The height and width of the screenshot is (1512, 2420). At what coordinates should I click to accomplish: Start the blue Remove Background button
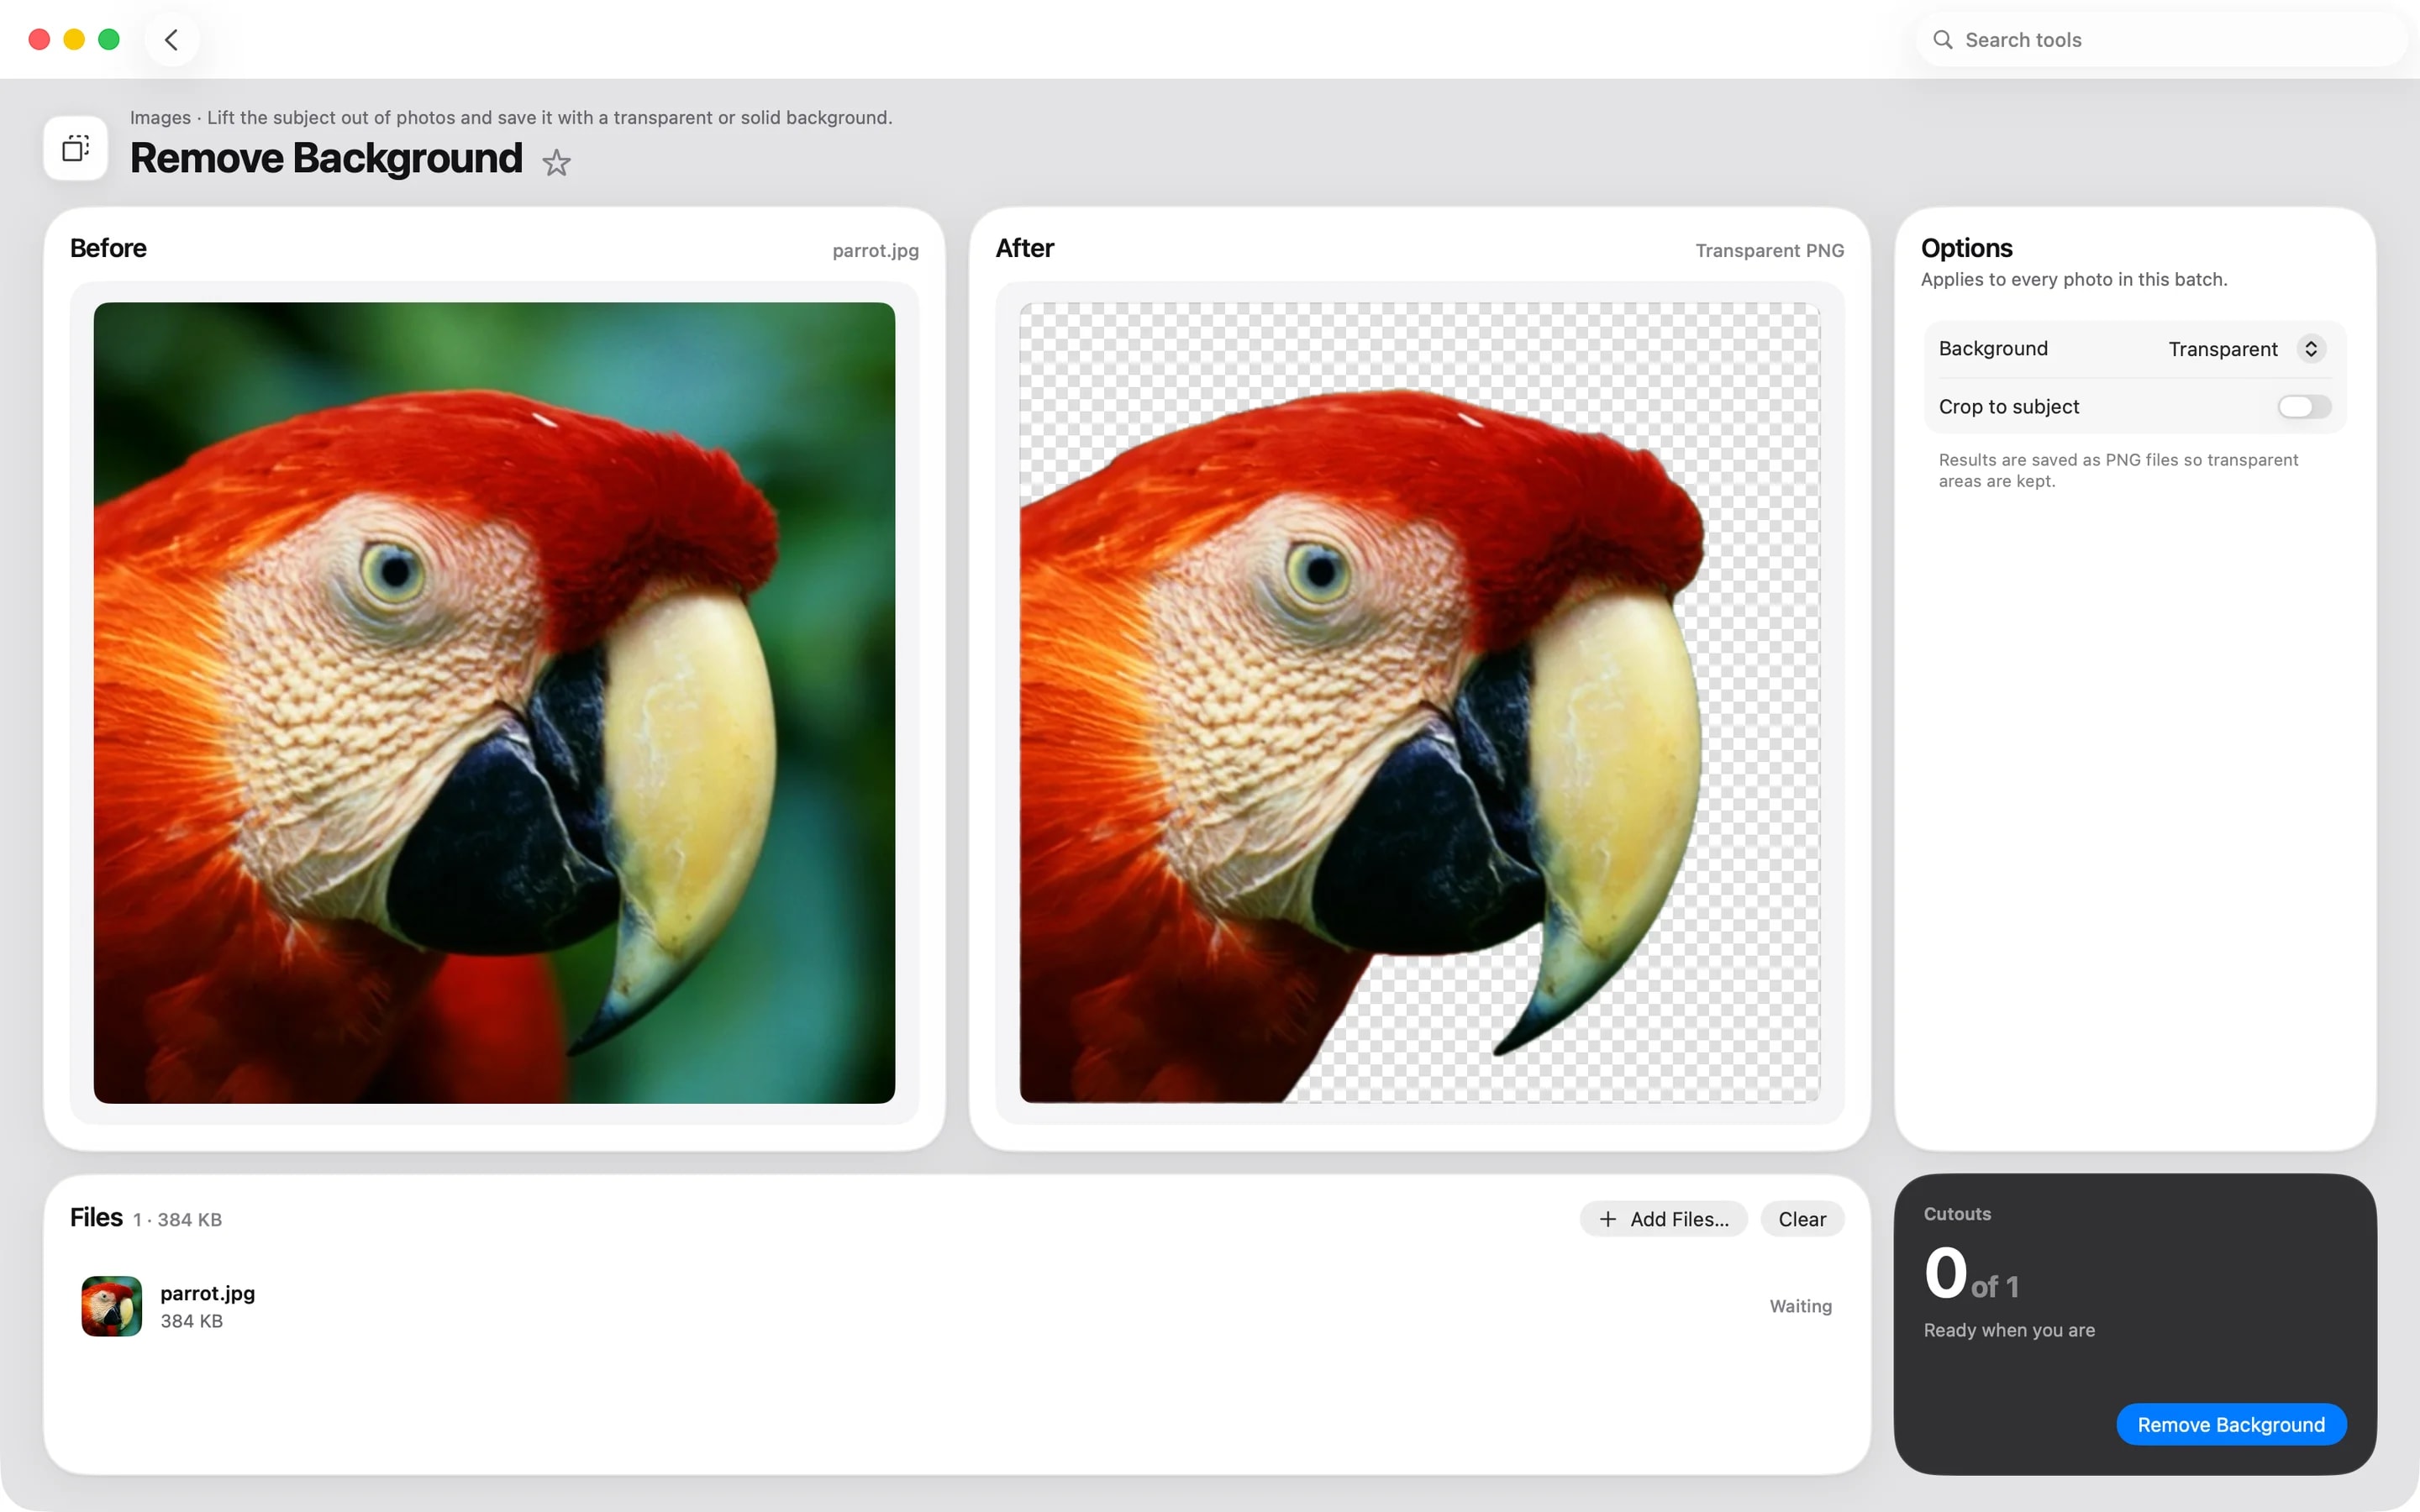click(2230, 1424)
